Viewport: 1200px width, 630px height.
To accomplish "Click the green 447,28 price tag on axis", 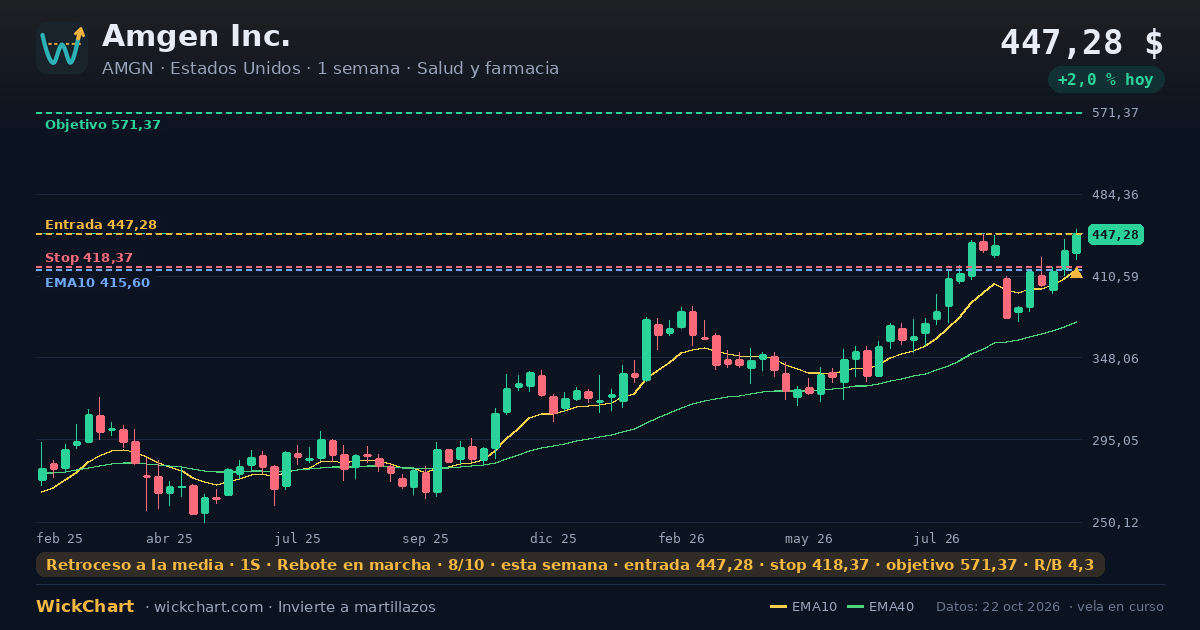I will (1115, 235).
